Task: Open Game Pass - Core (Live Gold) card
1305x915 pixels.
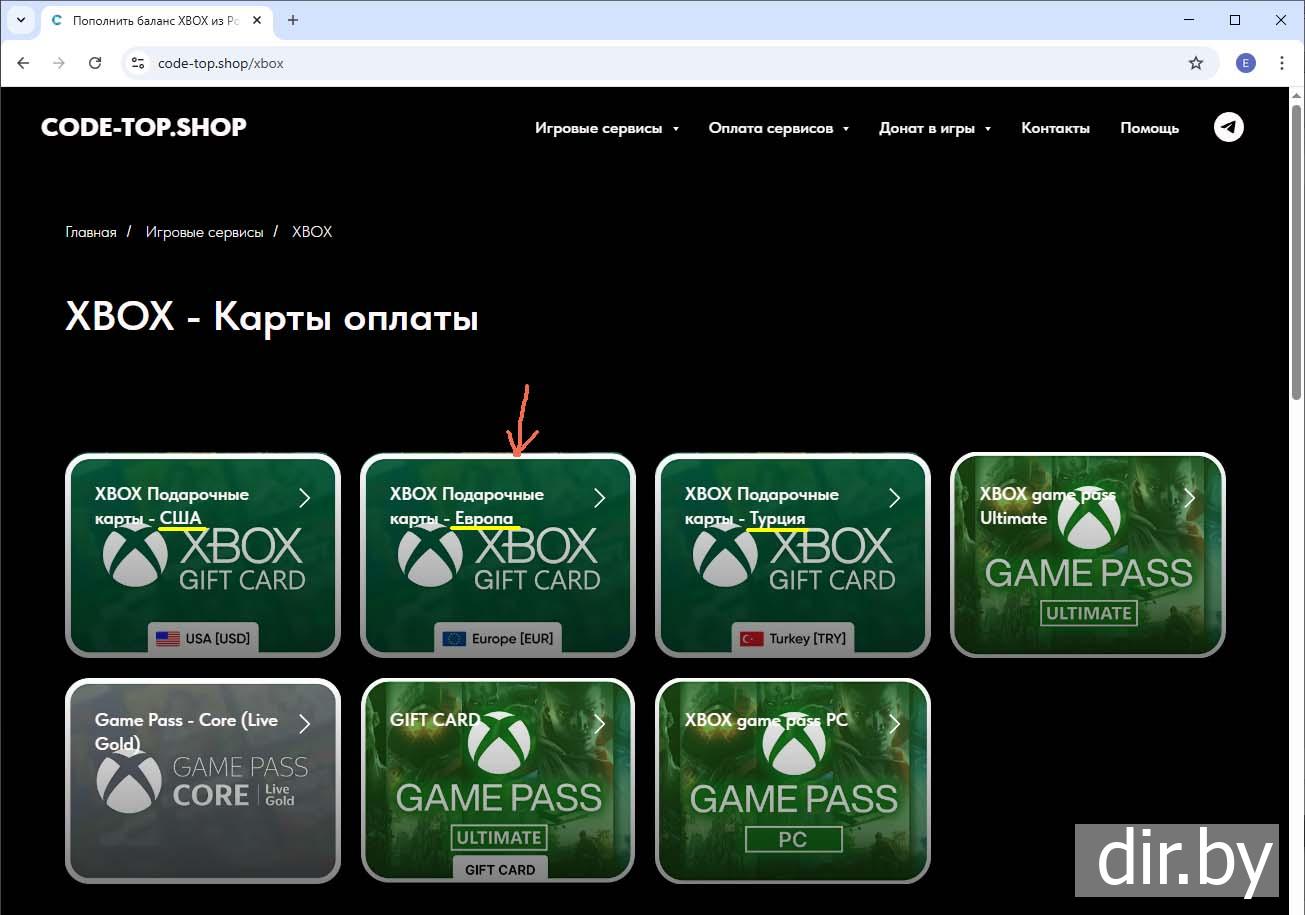Action: 203,781
